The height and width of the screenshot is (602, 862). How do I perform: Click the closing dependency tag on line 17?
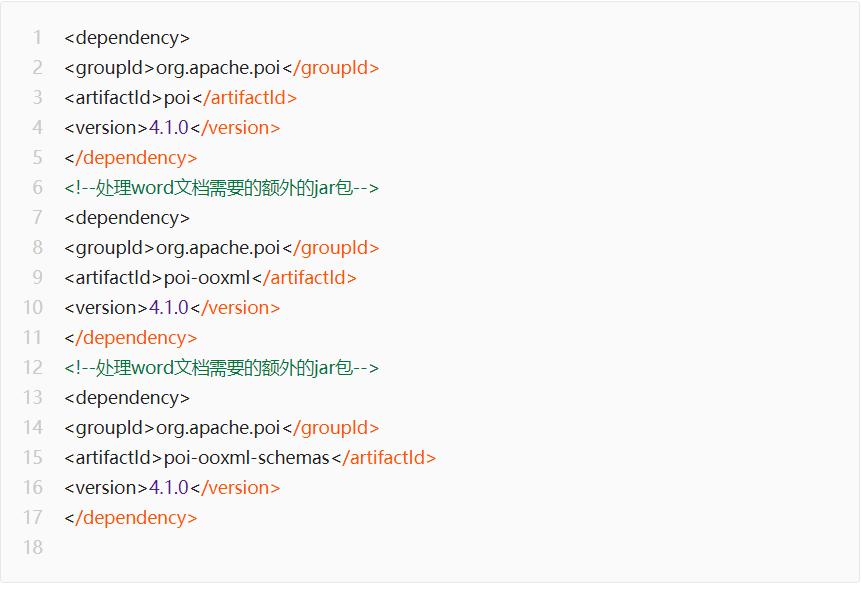[x=131, y=518]
